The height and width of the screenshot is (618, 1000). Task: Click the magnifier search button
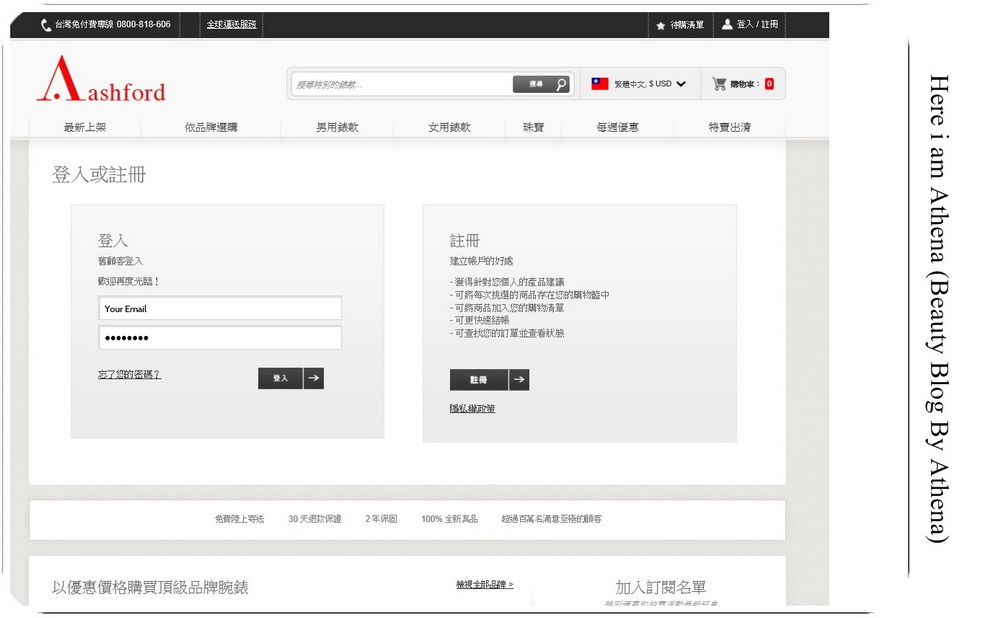coord(561,84)
